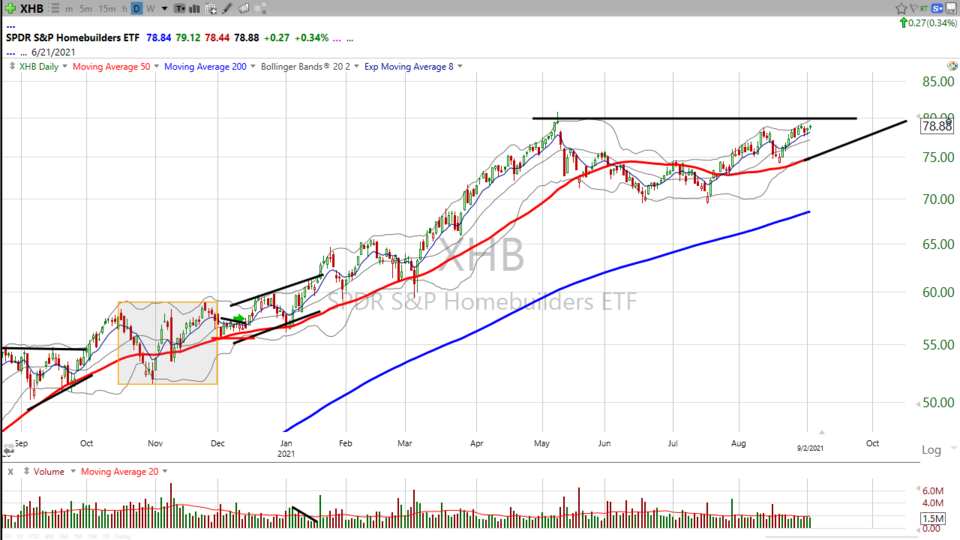960x540 pixels.
Task: Click the XHB Daily plot drag handle
Action: [12, 66]
